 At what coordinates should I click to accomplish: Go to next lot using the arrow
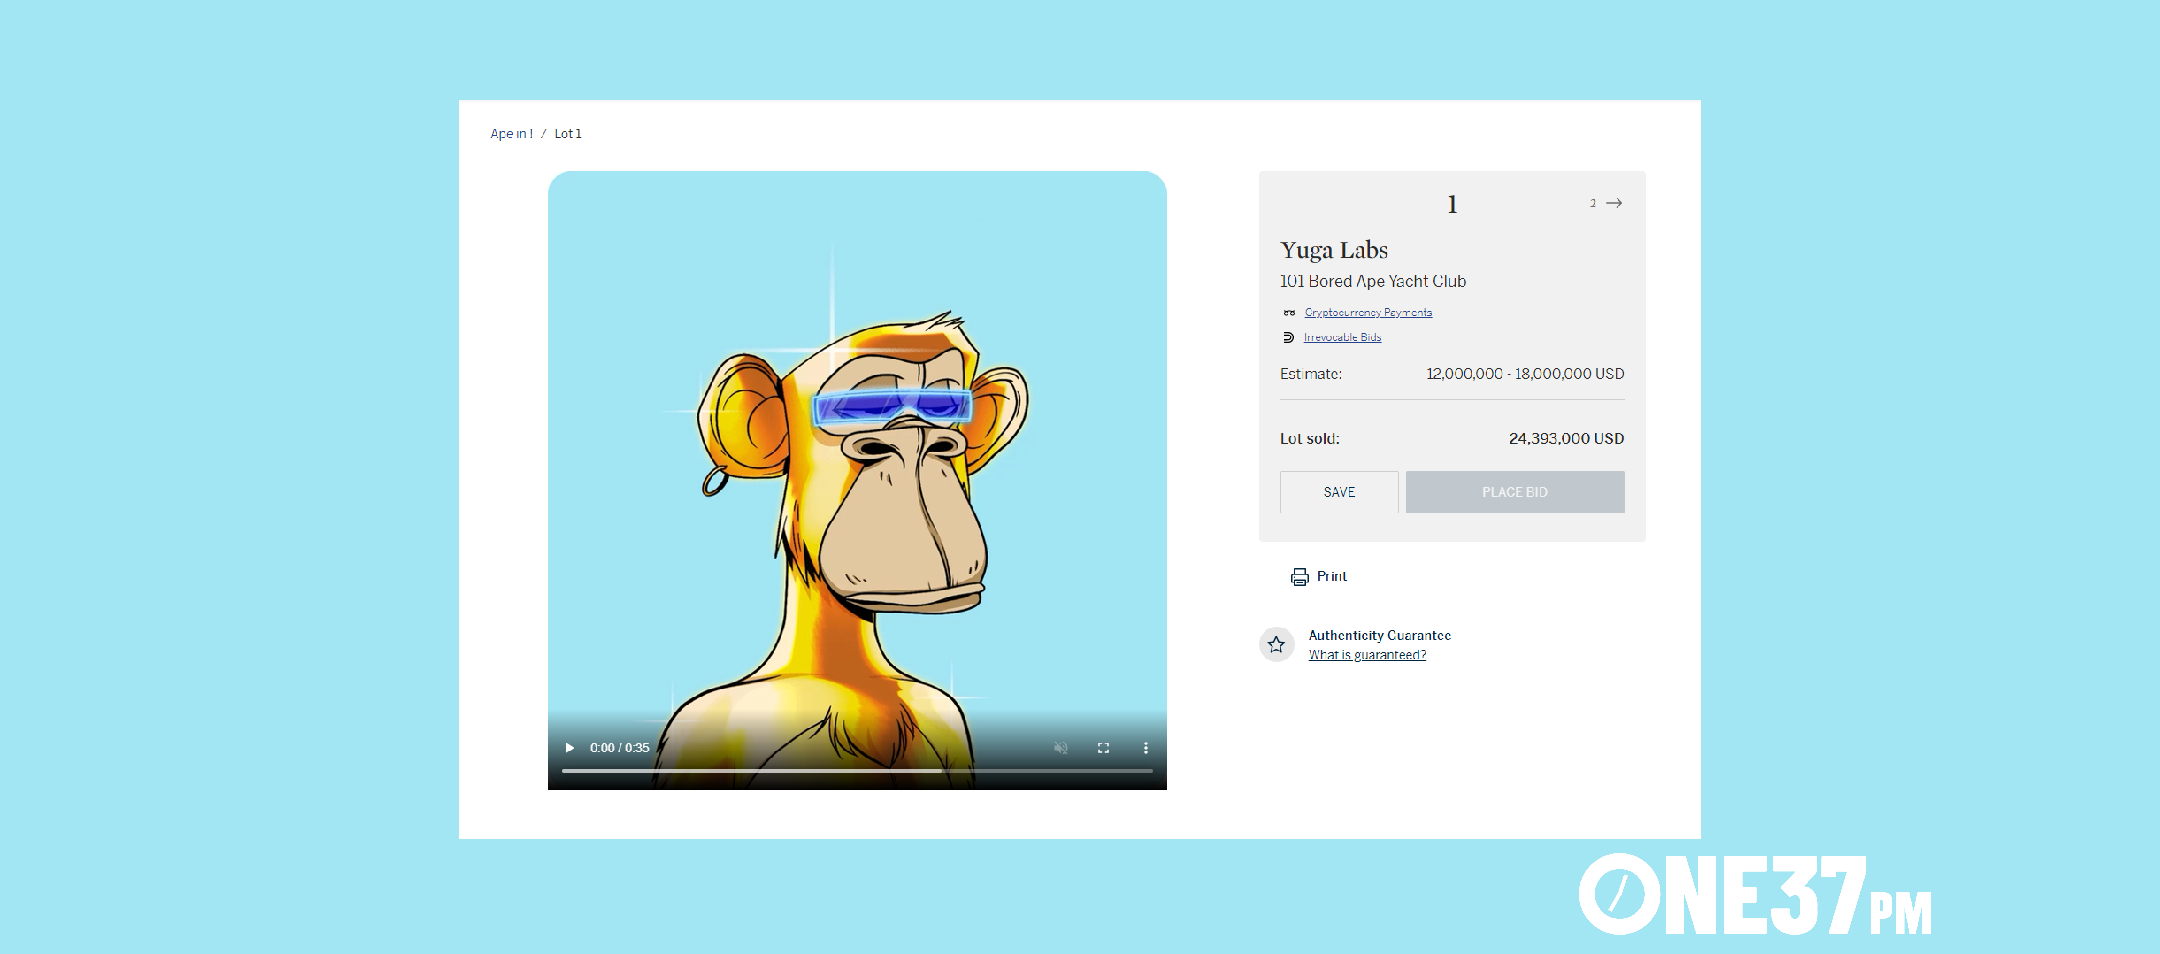(1613, 203)
